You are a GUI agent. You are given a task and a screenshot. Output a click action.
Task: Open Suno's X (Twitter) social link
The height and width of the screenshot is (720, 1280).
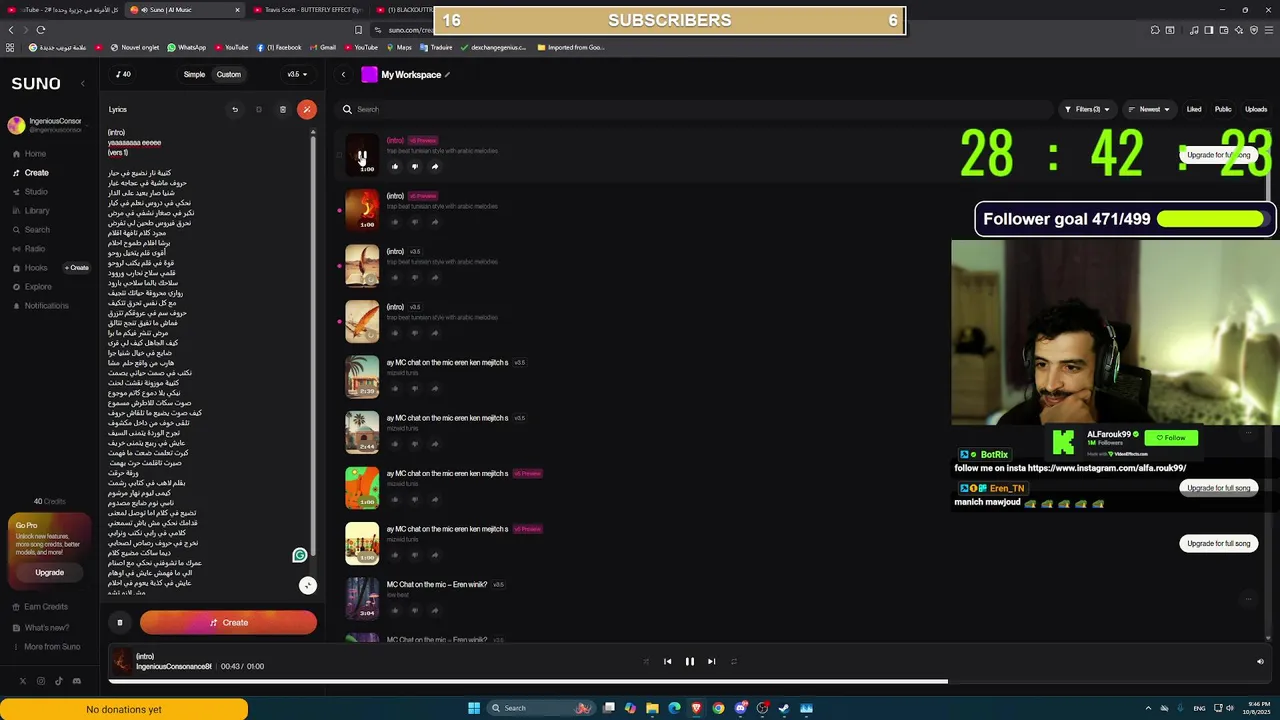coord(23,681)
